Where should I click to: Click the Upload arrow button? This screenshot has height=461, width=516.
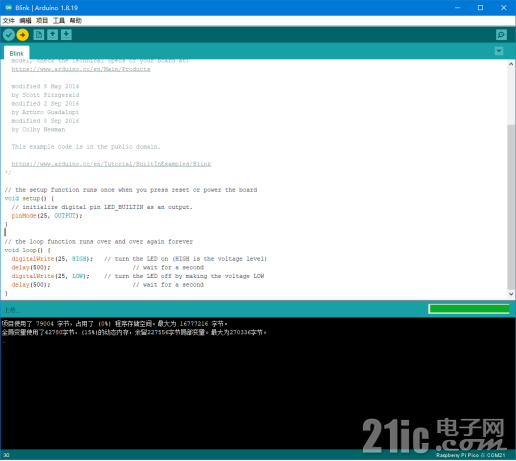click(x=23, y=35)
